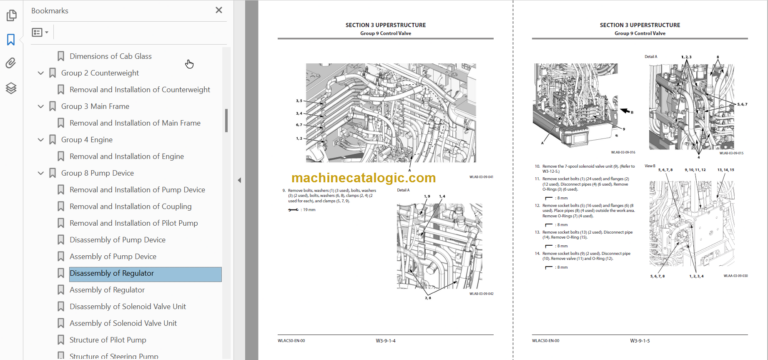Click bookmark icon beside Assembly of Regulator
This screenshot has width=768, height=360.
[61, 290]
